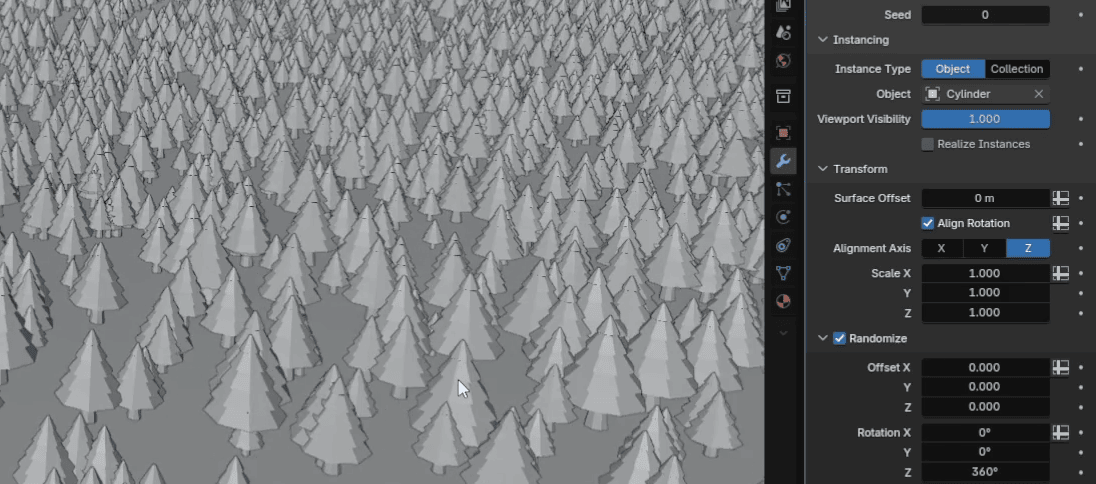Viewport: 1096px width, 484px height.
Task: Disable the Randomize checkbox
Action: (840, 338)
